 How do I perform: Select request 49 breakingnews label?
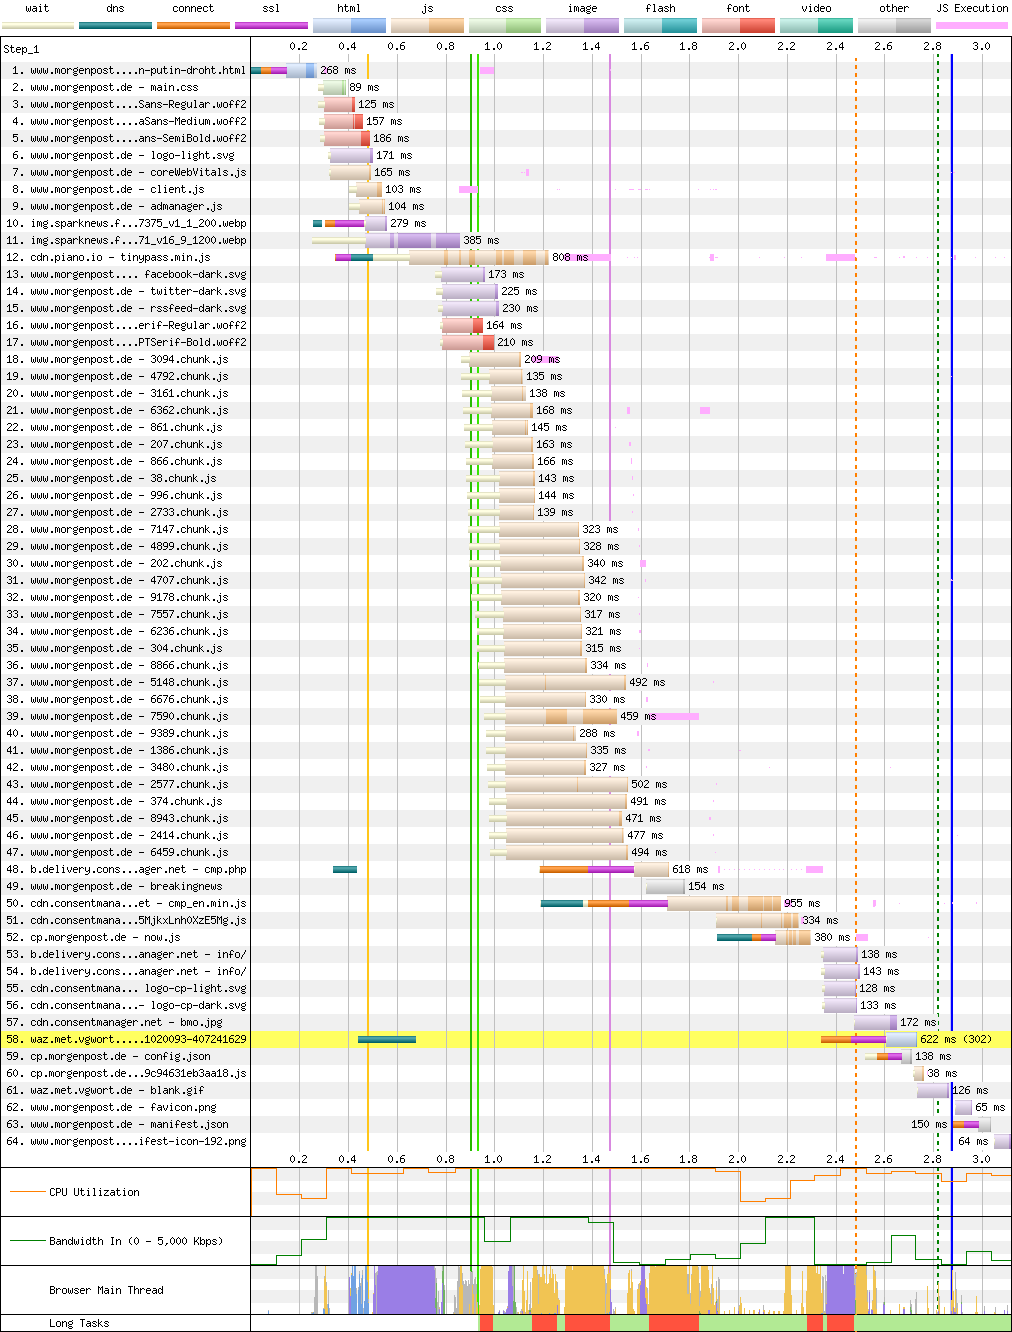point(126,886)
